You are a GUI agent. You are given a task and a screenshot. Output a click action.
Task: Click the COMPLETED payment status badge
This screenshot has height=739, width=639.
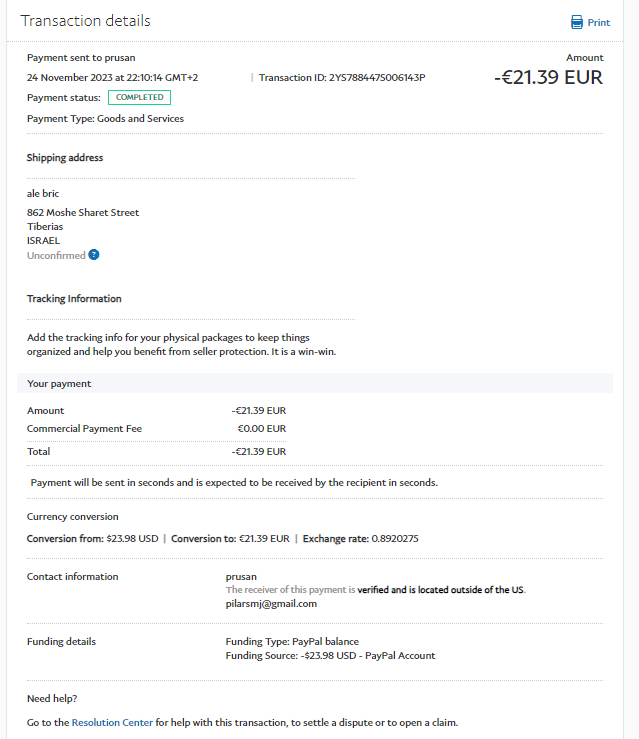[139, 97]
